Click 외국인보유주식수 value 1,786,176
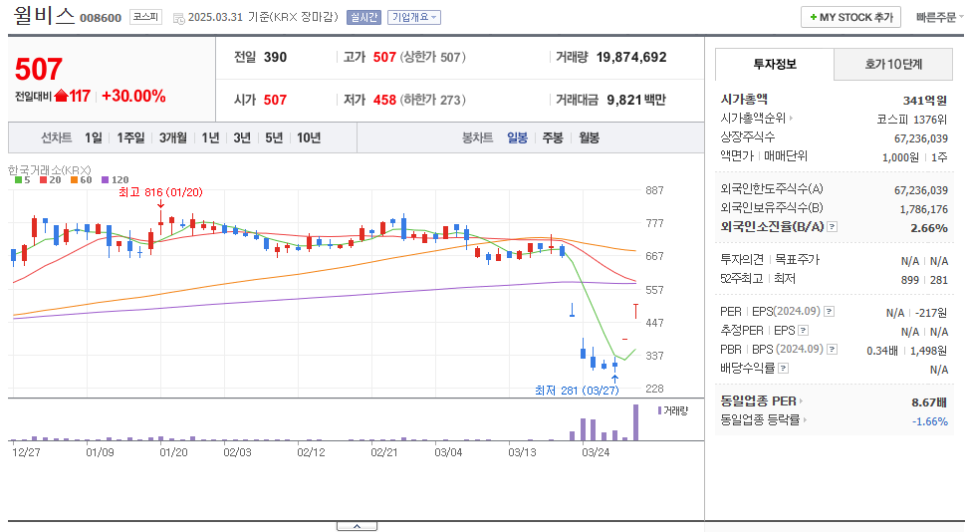 coord(923,209)
